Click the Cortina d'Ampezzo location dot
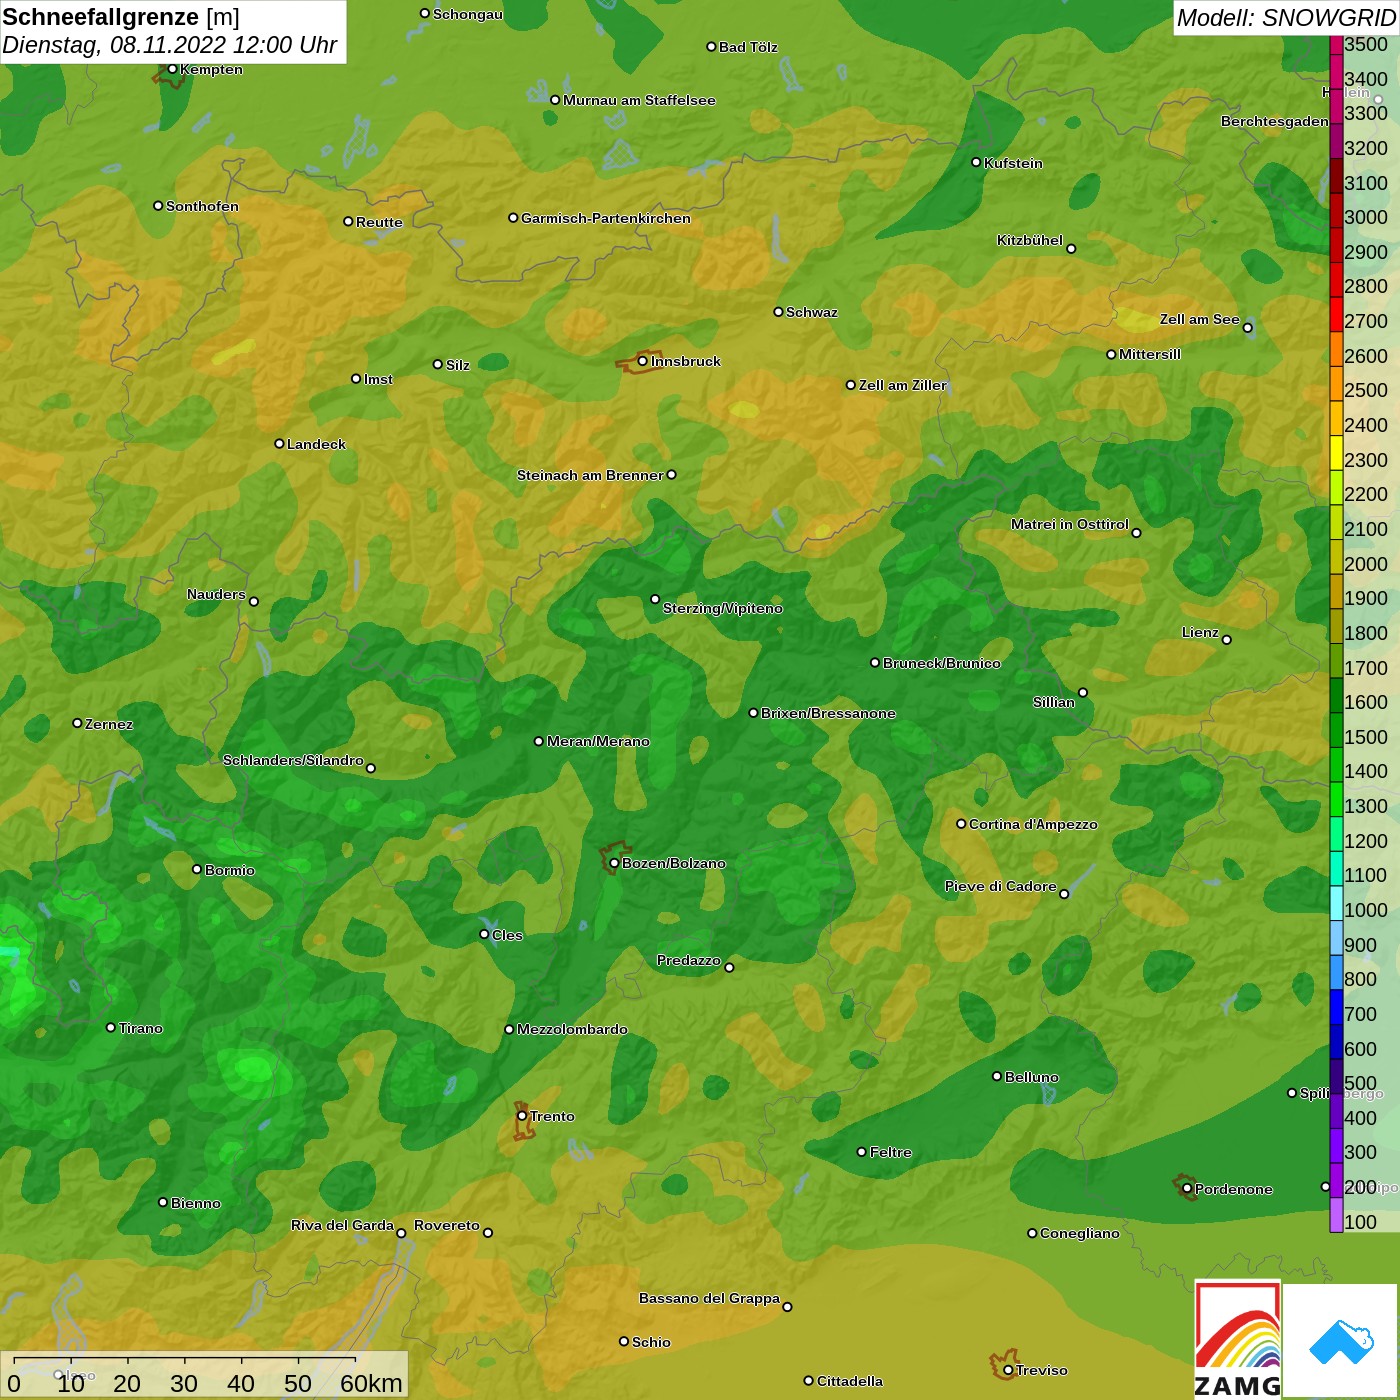 961,824
